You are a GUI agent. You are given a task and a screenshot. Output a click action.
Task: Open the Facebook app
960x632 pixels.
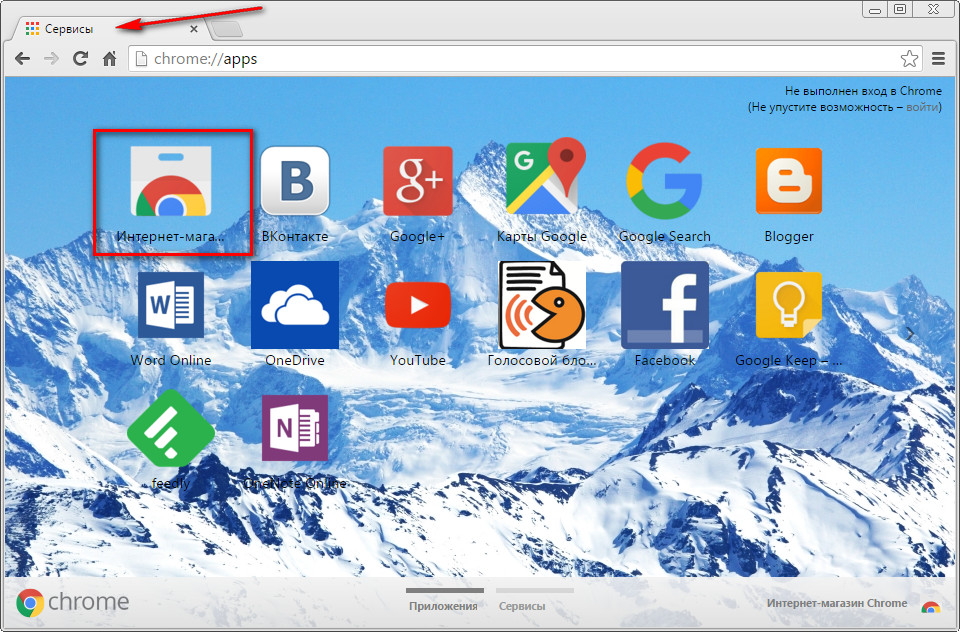tap(665, 305)
